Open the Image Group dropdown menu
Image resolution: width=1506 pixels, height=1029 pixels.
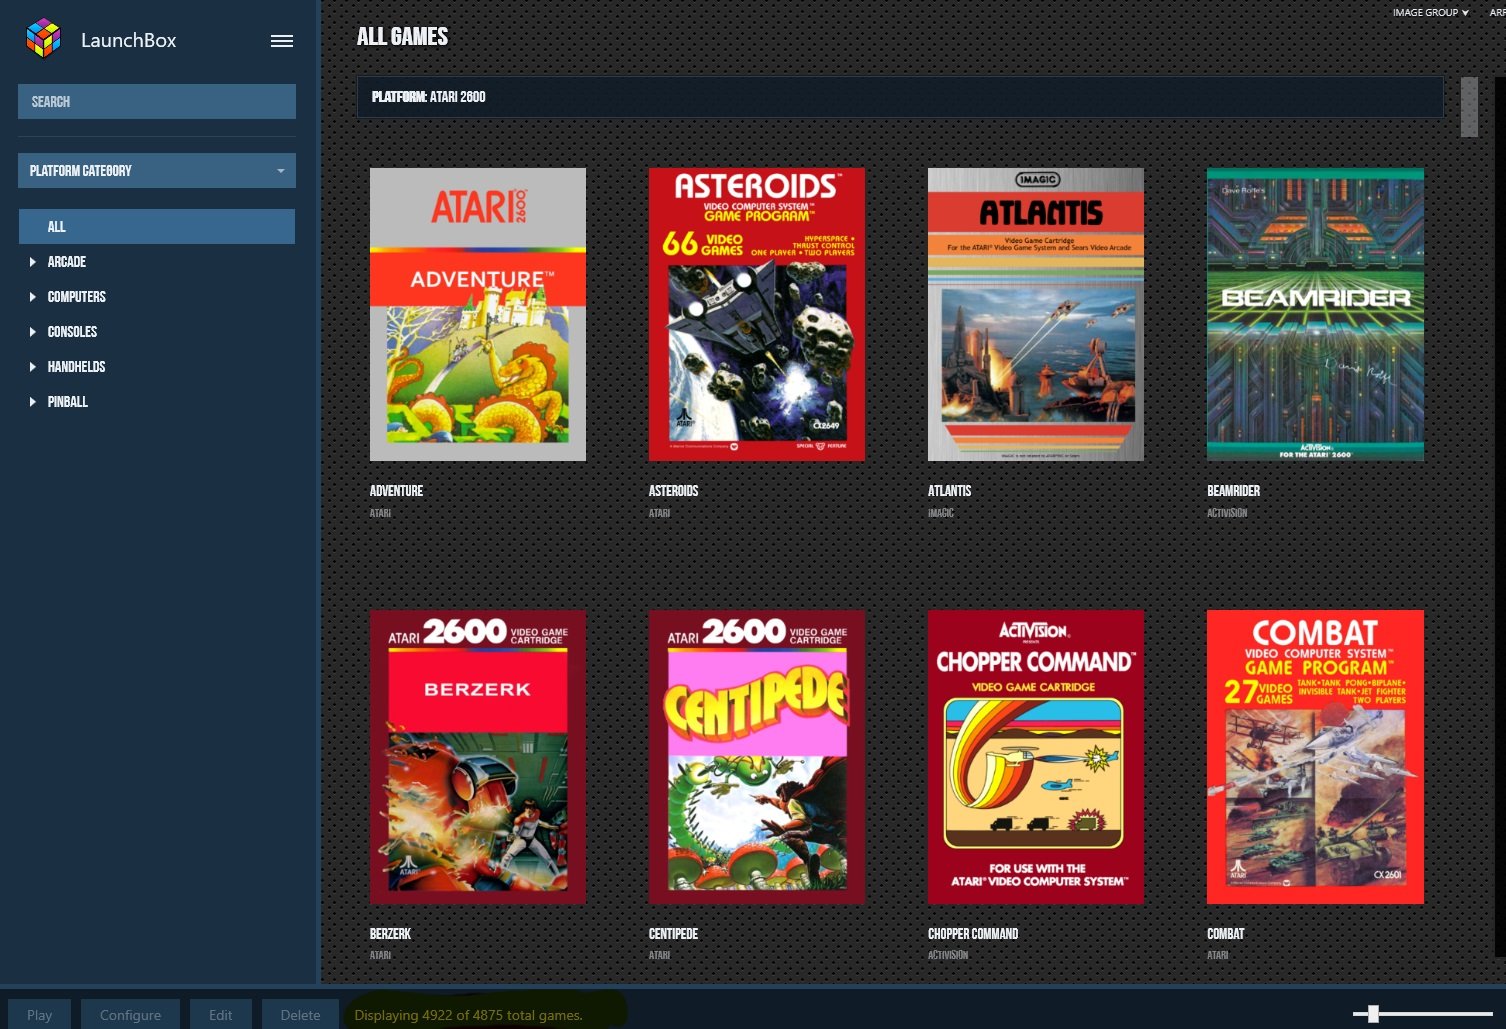(x=1431, y=12)
